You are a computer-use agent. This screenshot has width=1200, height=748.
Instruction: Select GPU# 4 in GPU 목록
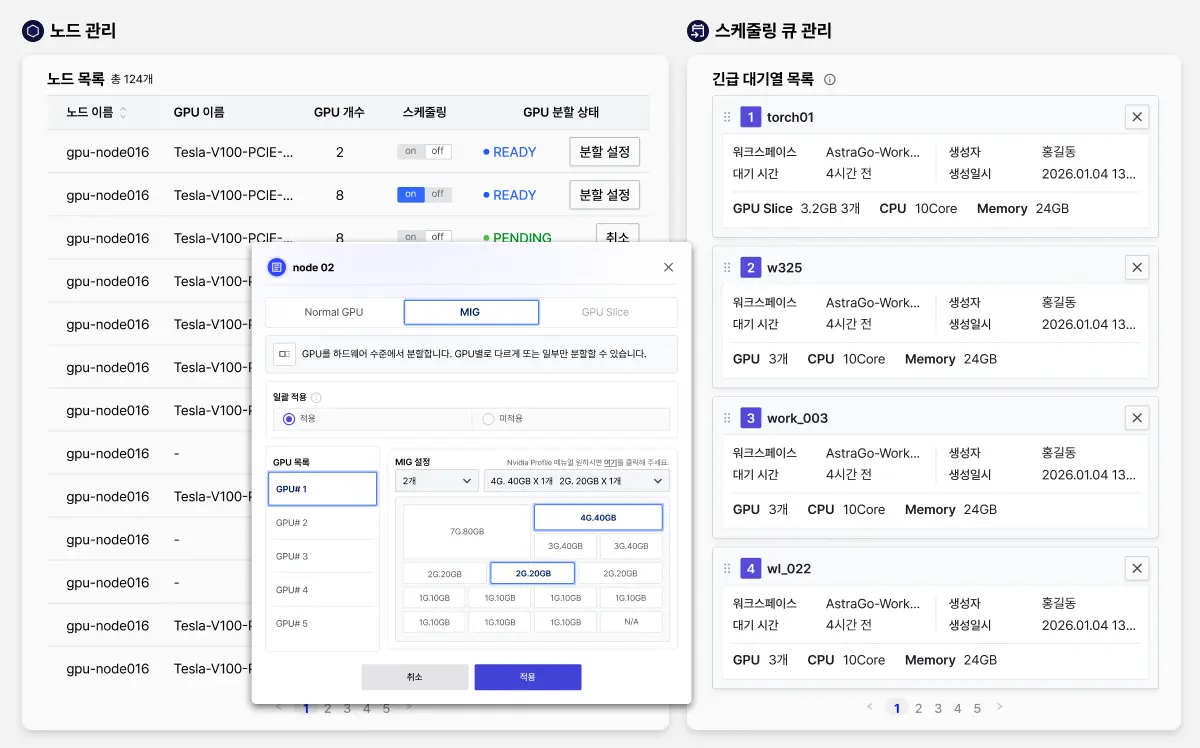tap(322, 590)
